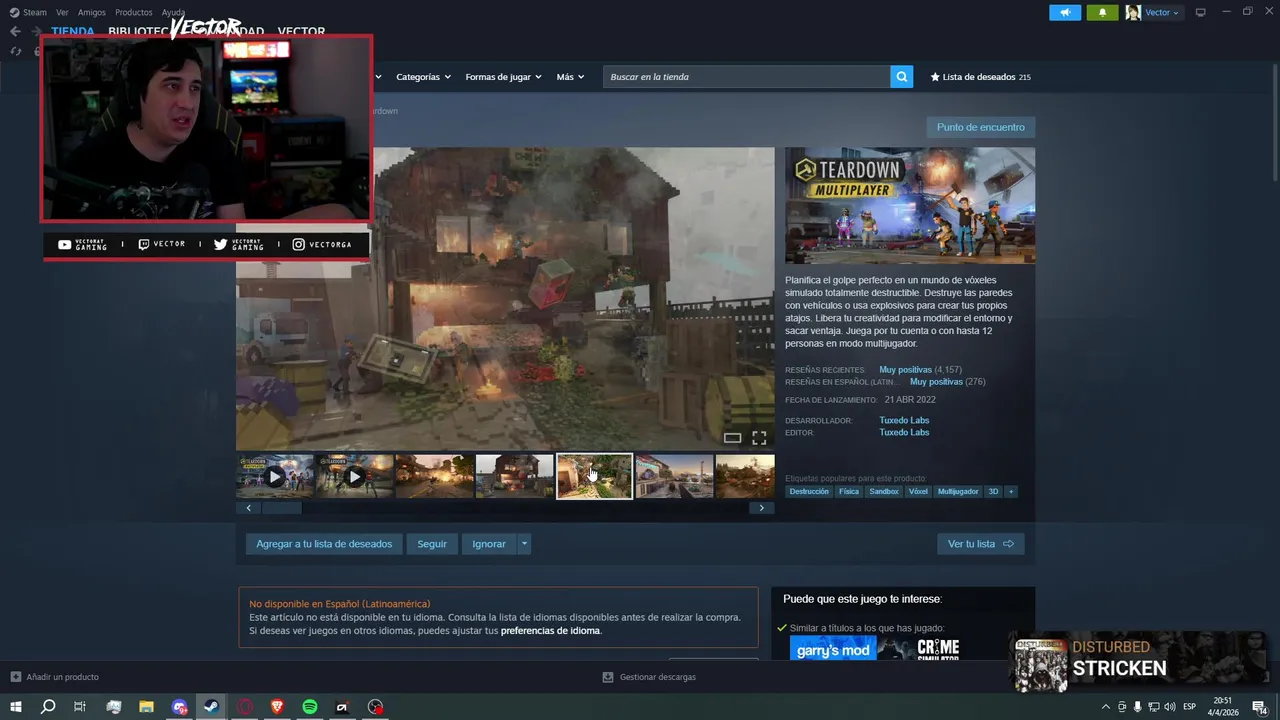Open the preferencias de idioma link
Viewport: 1280px width, 720px height.
coord(550,631)
